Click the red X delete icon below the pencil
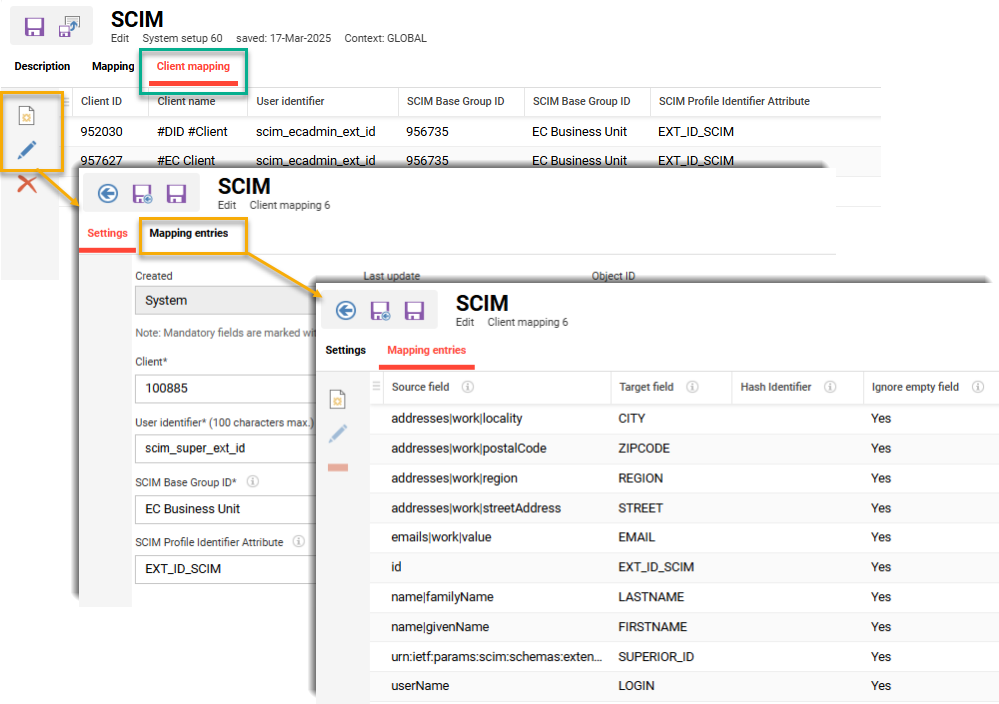The image size is (999, 704). pos(28,184)
